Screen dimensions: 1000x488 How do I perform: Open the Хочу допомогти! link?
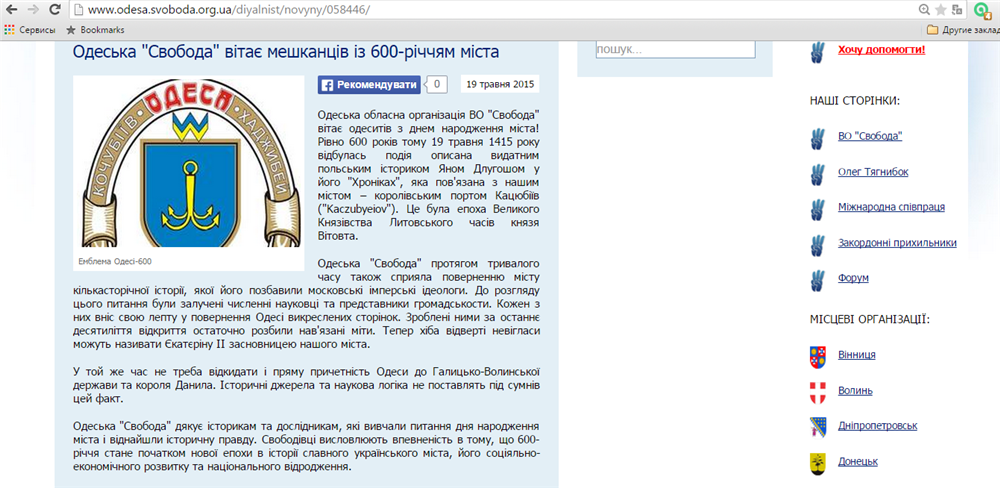[881, 50]
